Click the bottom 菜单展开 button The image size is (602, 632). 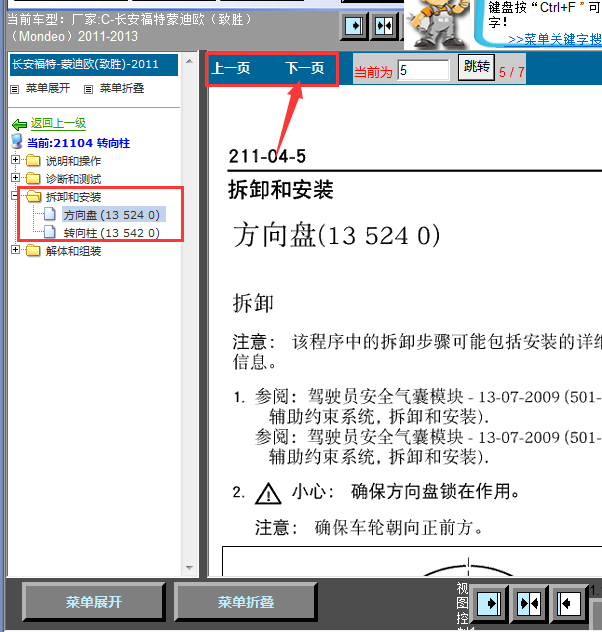[94, 602]
